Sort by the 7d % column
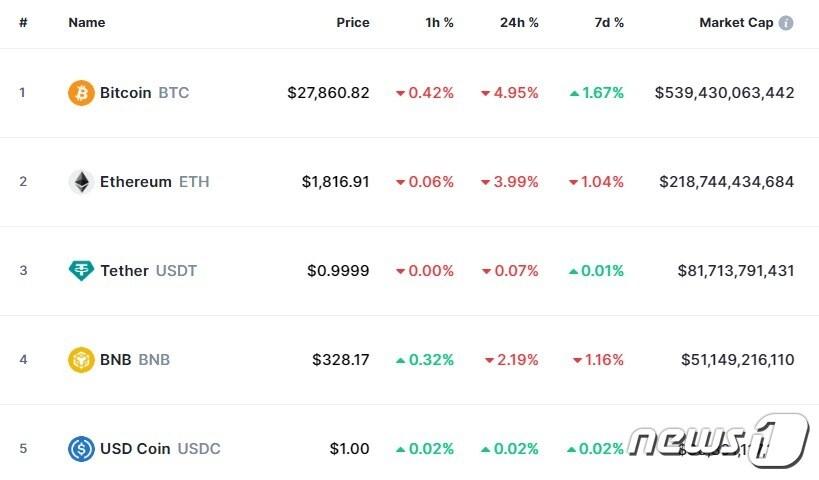 coord(606,22)
